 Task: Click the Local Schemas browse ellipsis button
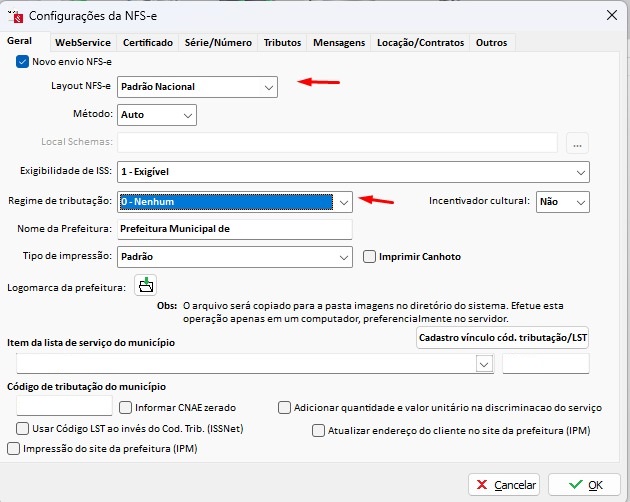578,143
